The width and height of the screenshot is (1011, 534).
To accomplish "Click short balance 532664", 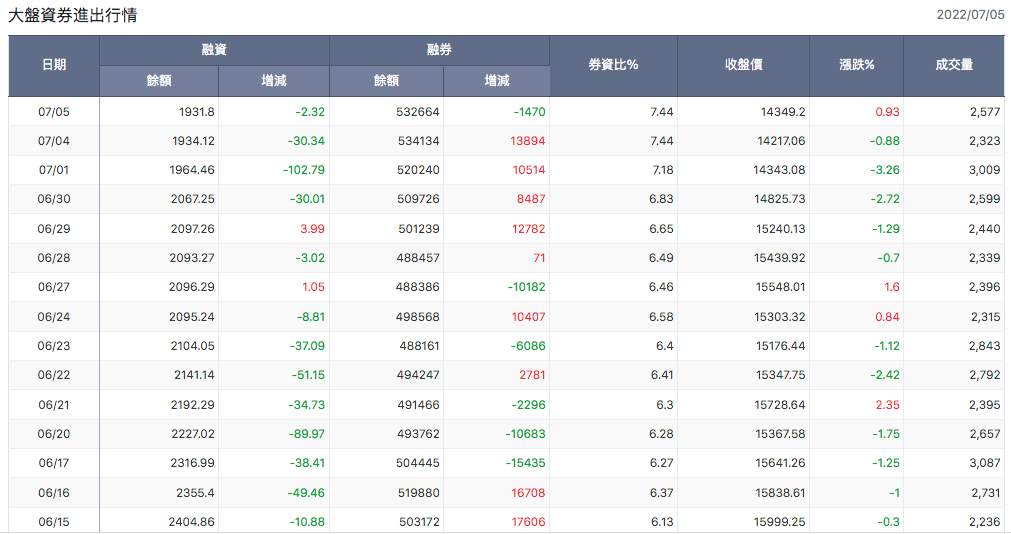I will pyautogui.click(x=418, y=112).
